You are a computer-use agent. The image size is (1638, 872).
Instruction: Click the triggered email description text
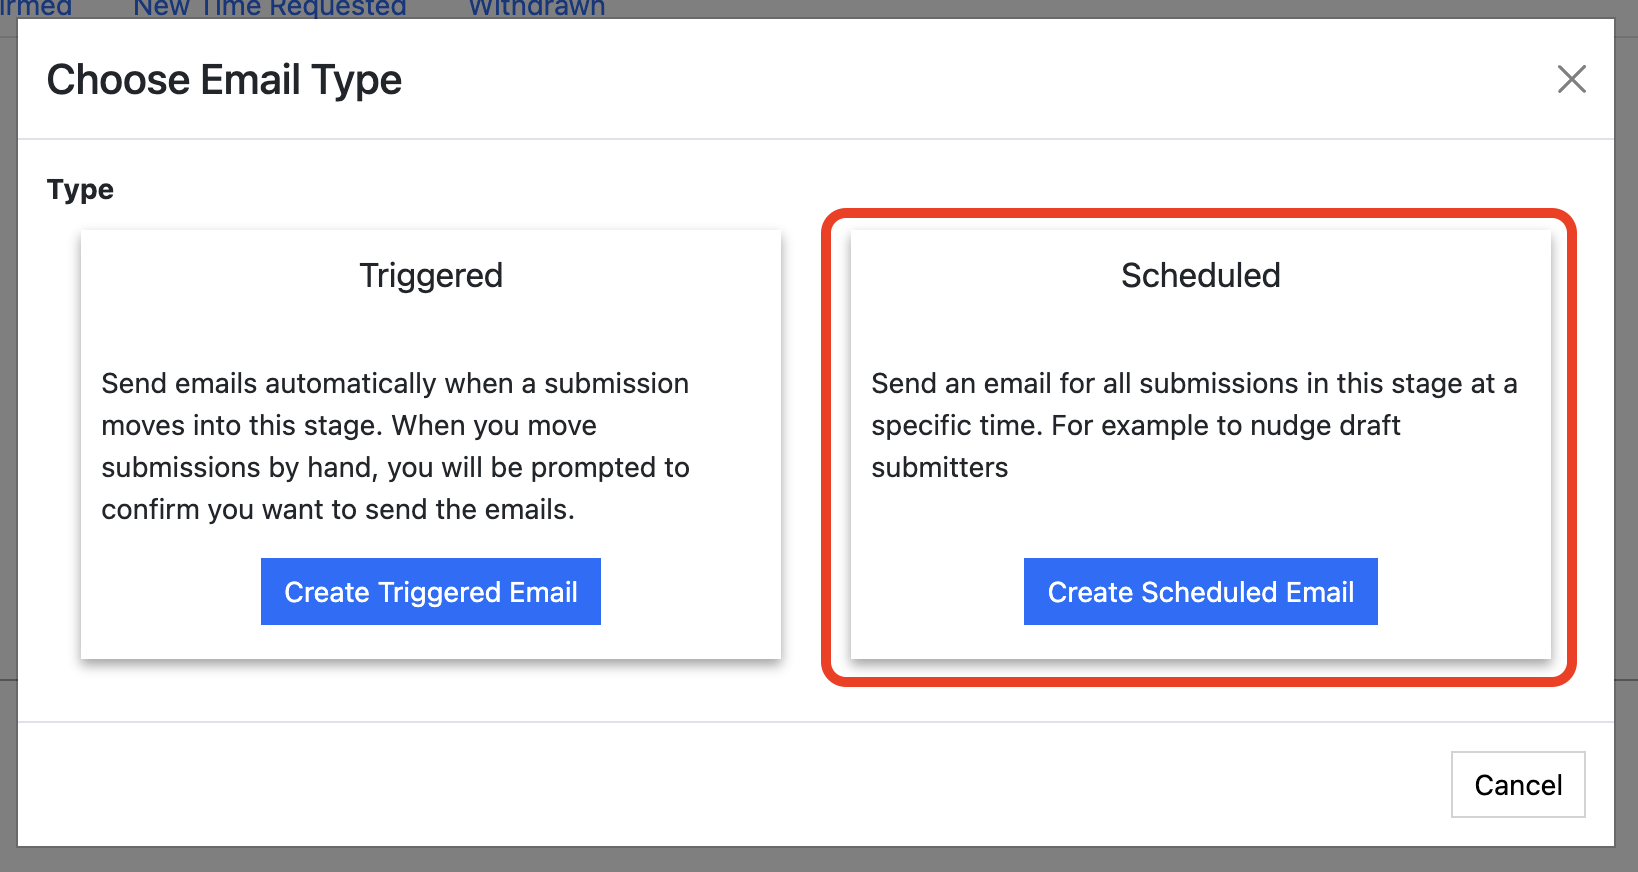click(395, 446)
